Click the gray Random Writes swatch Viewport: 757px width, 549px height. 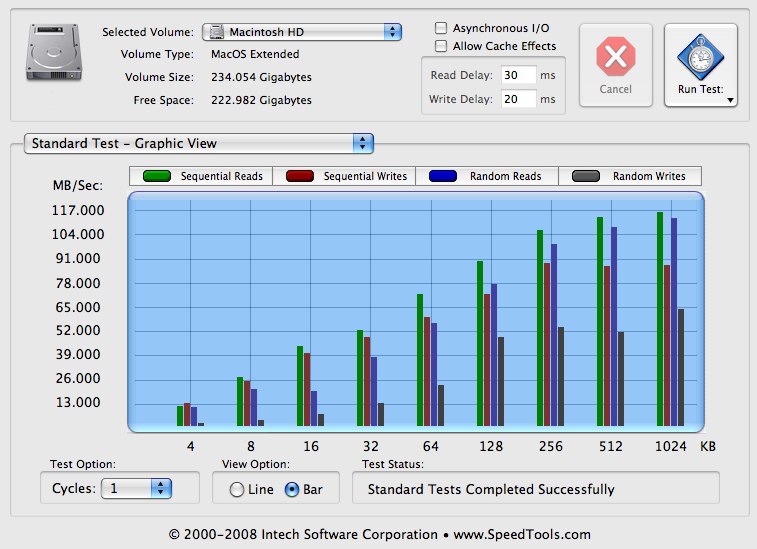[586, 176]
